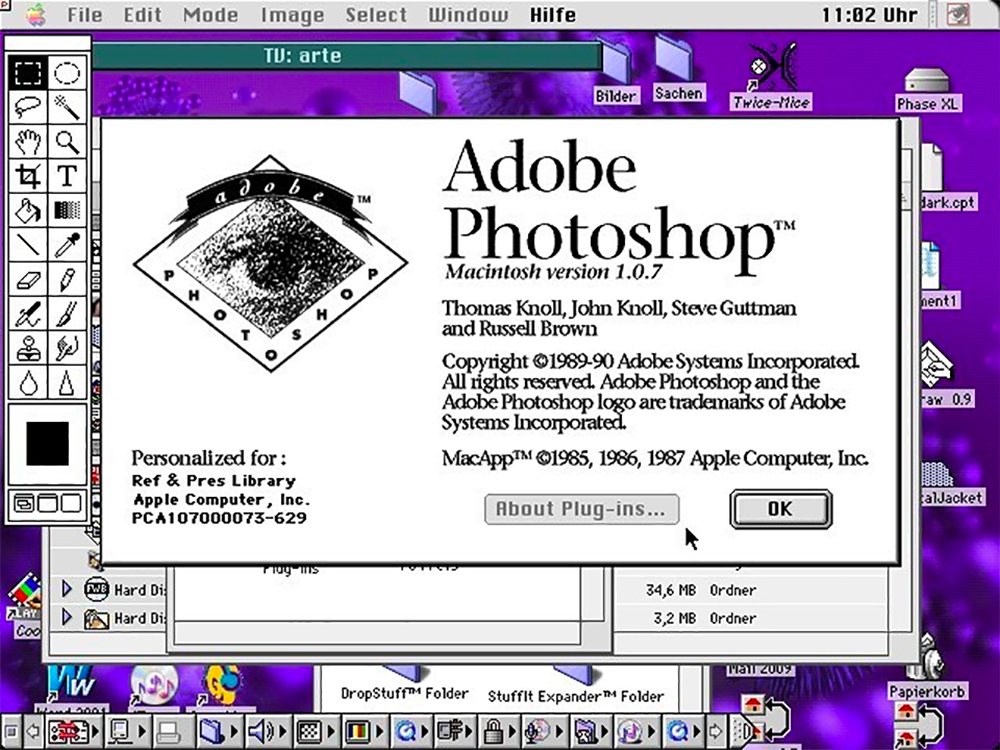Select the Type tool

(x=67, y=176)
